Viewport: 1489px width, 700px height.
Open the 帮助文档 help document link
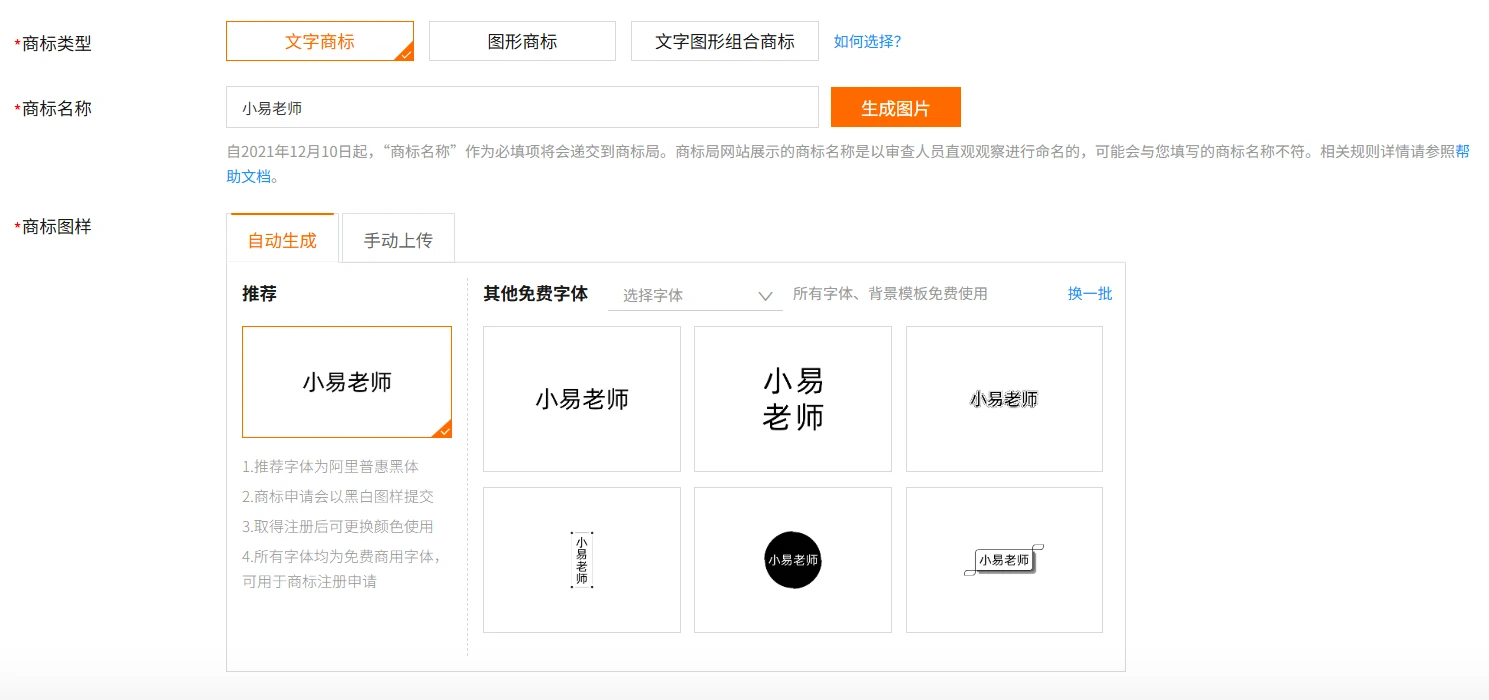[x=1461, y=152]
